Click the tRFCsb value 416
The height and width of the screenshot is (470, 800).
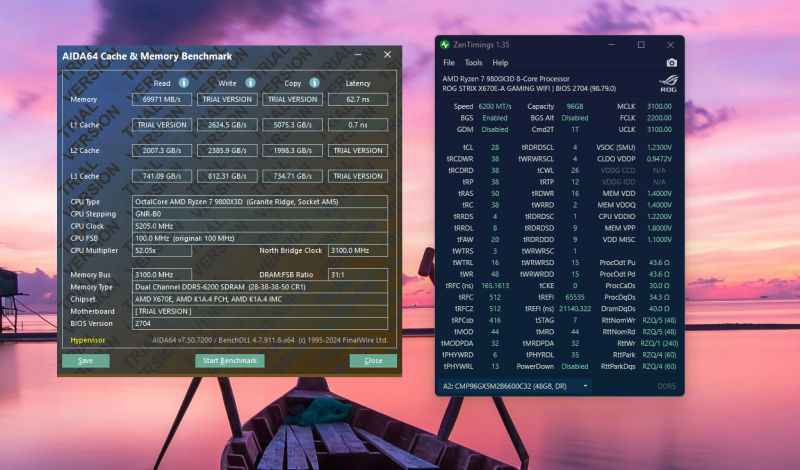click(495, 320)
